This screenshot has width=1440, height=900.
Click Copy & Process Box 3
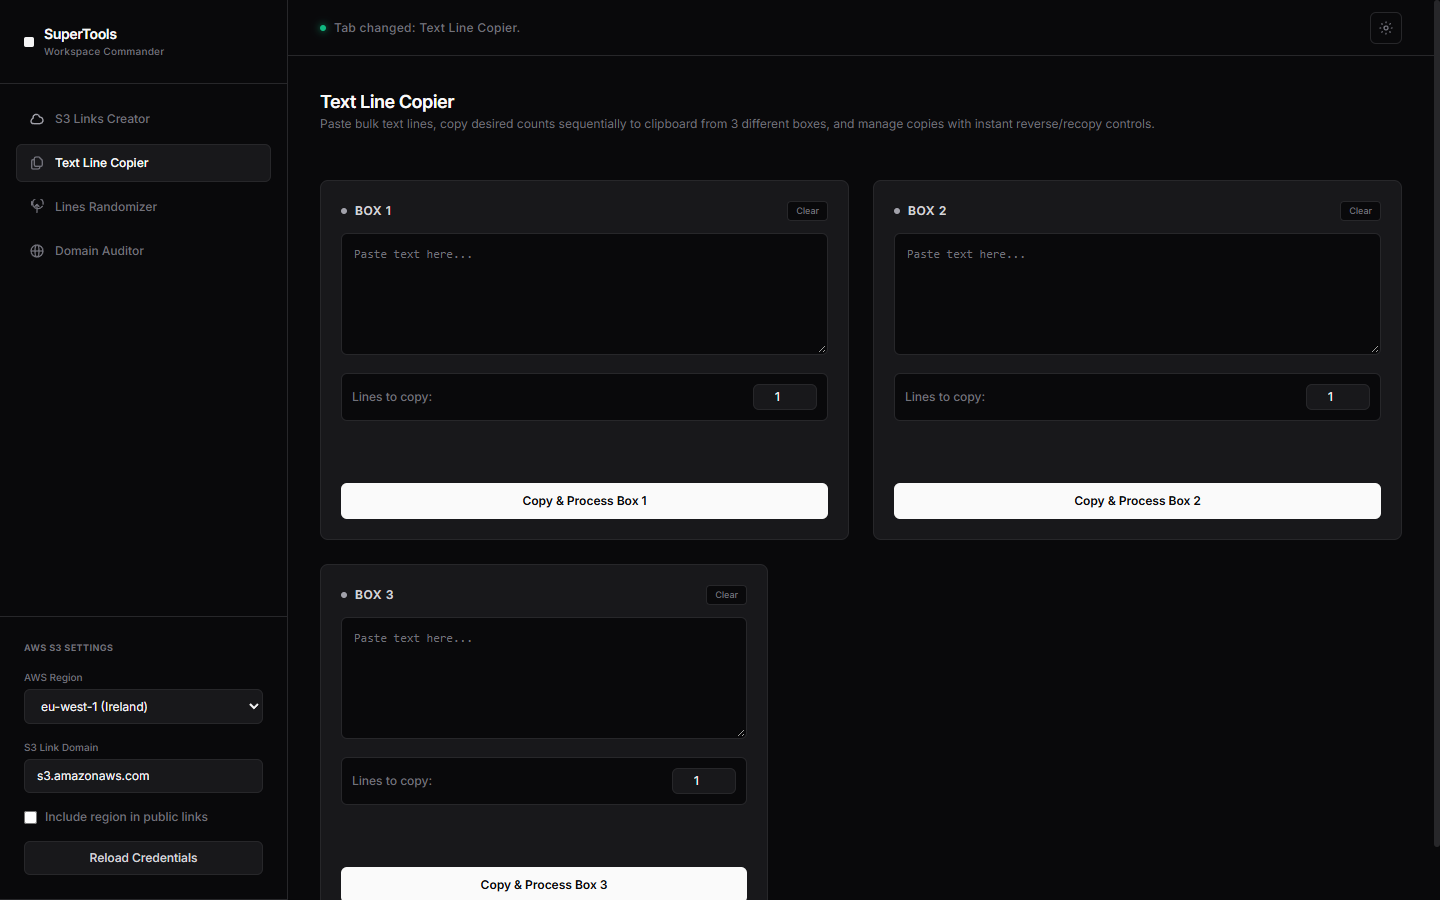[x=544, y=884]
